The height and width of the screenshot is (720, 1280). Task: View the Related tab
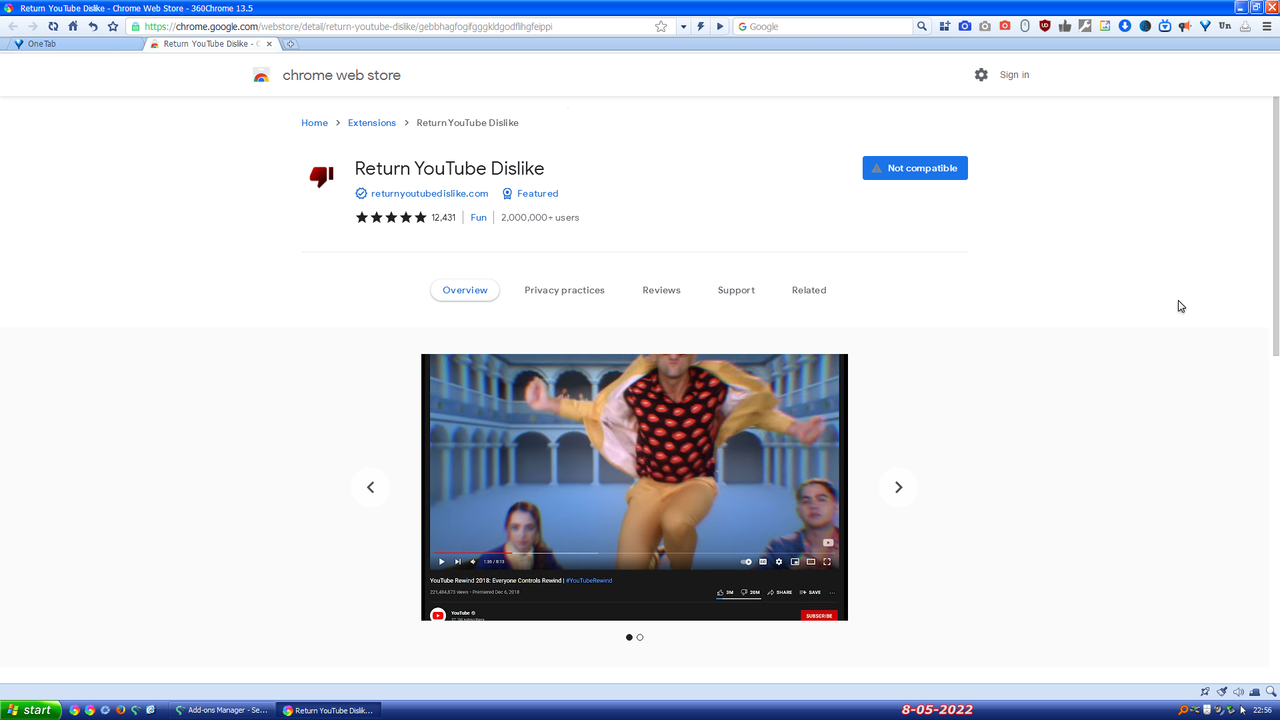point(809,290)
